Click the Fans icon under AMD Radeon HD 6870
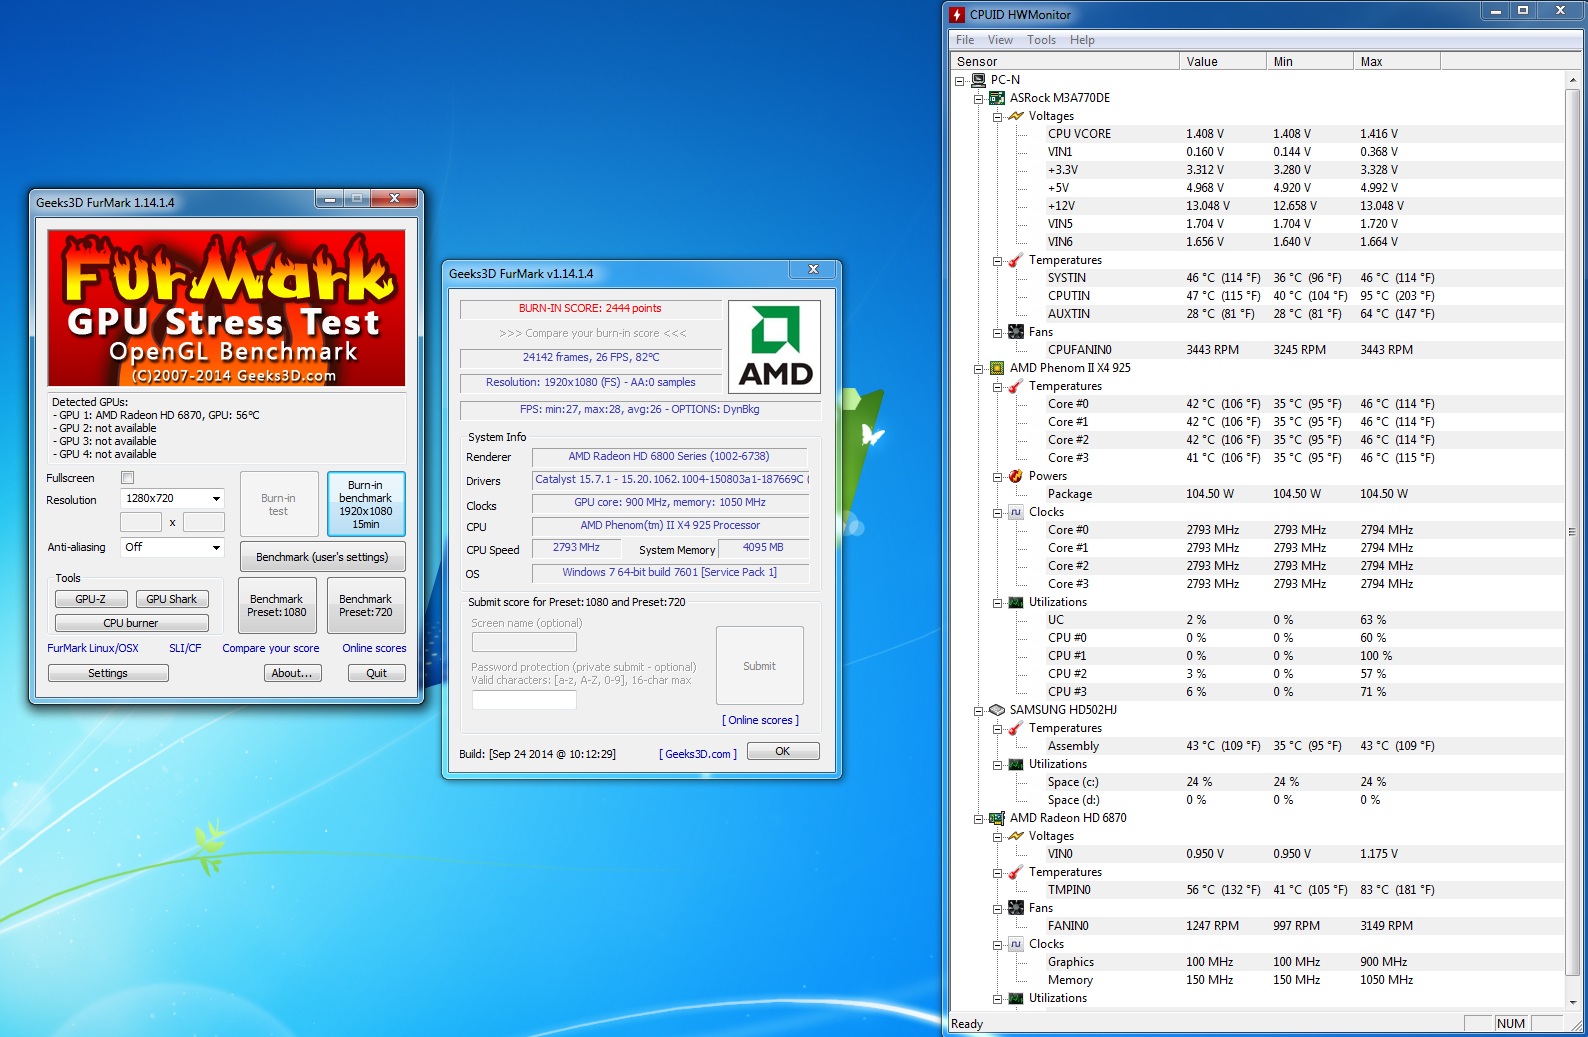 pos(1016,908)
